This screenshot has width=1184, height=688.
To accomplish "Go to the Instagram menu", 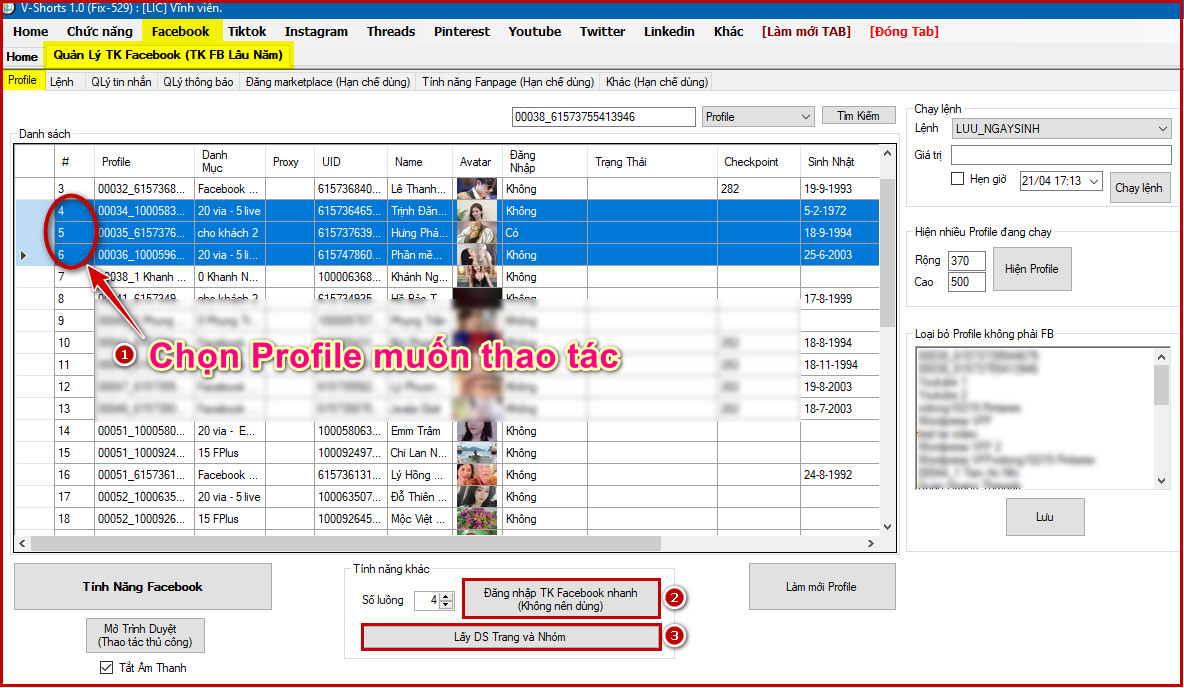I will click(x=316, y=32).
